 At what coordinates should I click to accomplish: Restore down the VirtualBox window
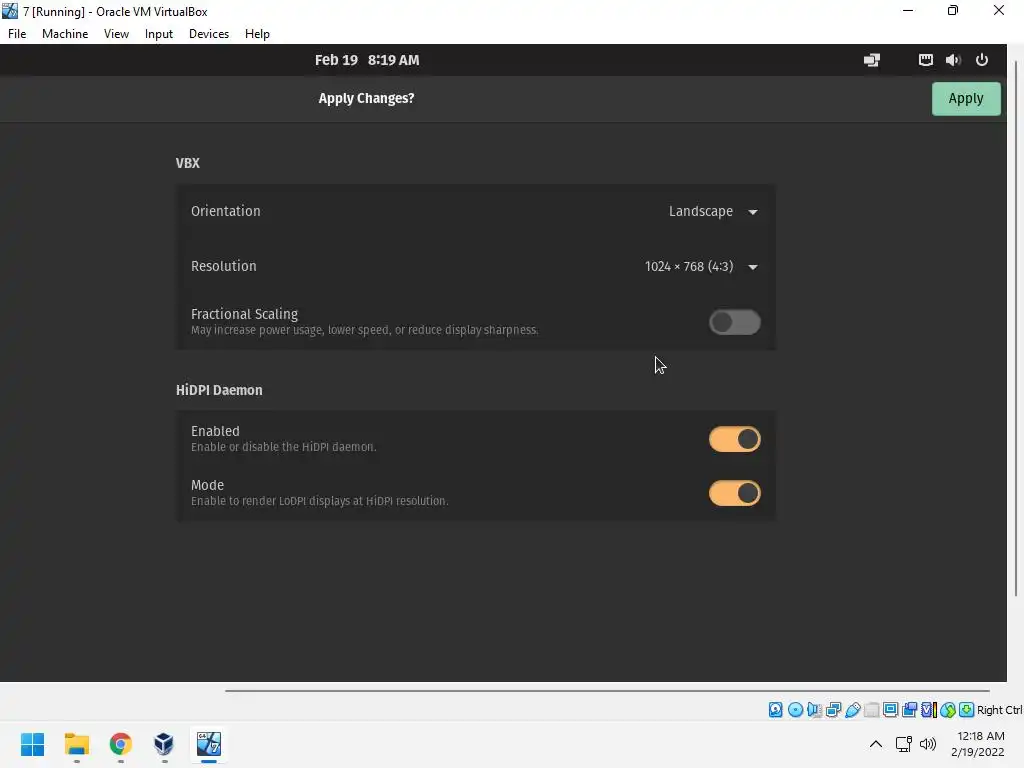click(x=953, y=11)
